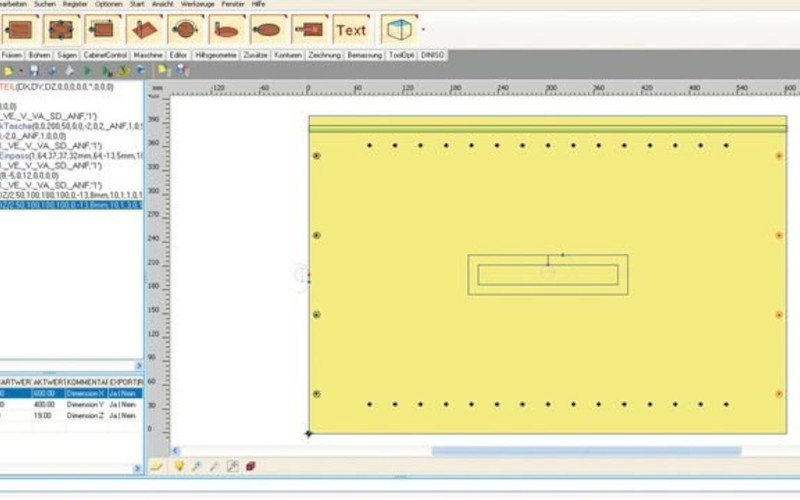Open the Zeichnung tab
The height and width of the screenshot is (500, 800).
coord(324,55)
